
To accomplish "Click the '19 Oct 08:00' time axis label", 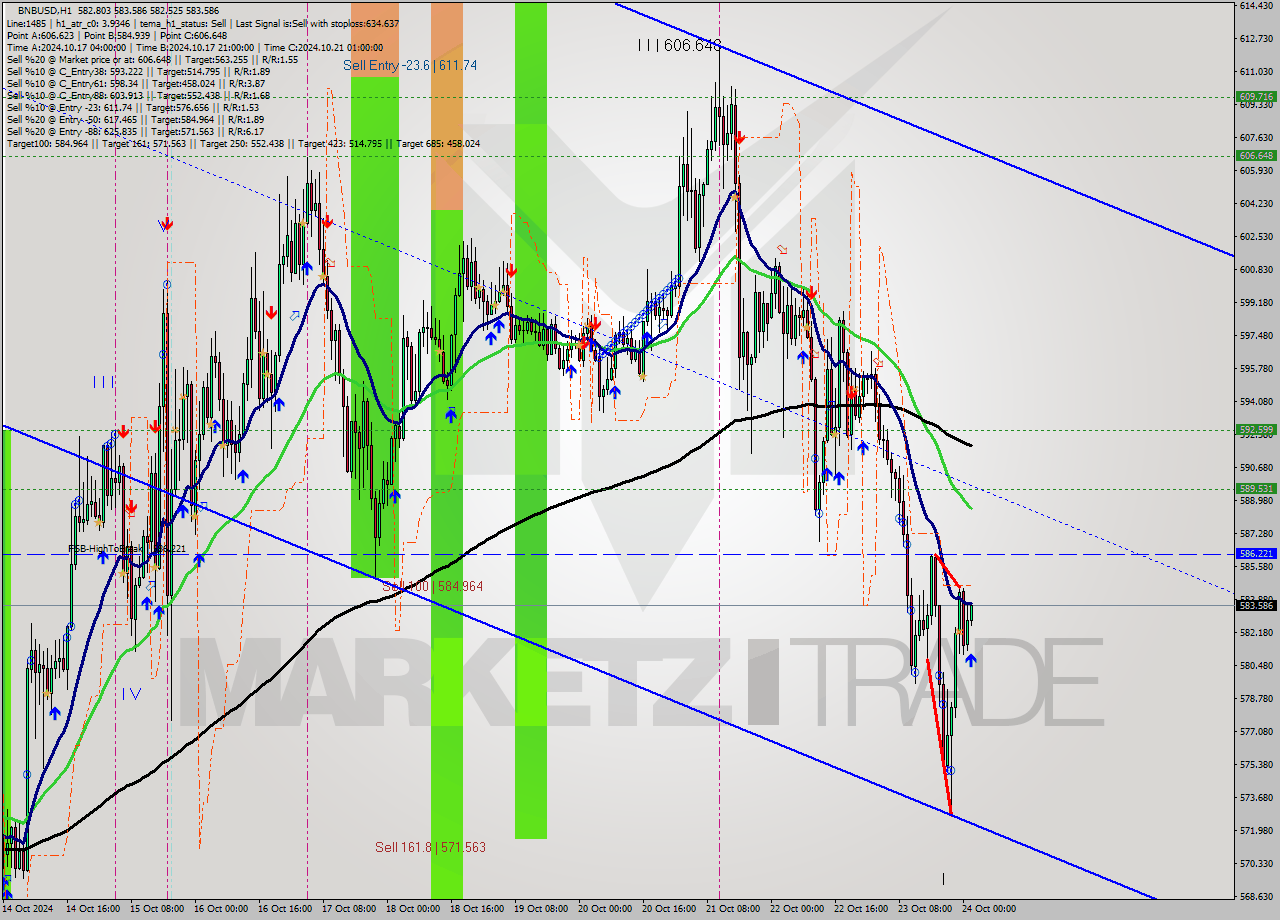I will tap(540, 909).
